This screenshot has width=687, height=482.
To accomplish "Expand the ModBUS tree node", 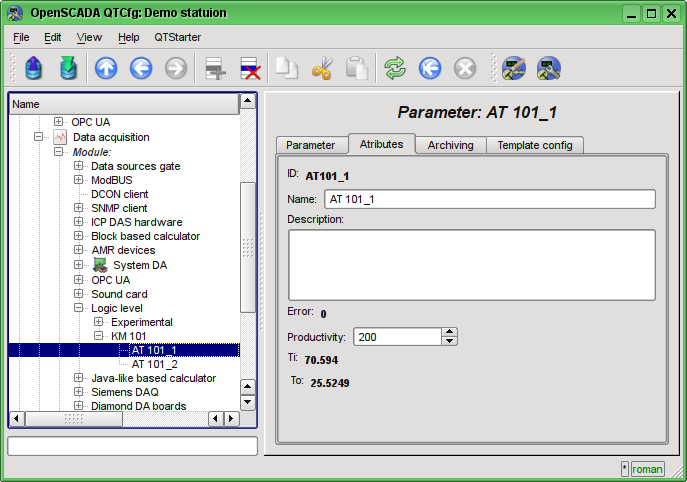I will 79,180.
